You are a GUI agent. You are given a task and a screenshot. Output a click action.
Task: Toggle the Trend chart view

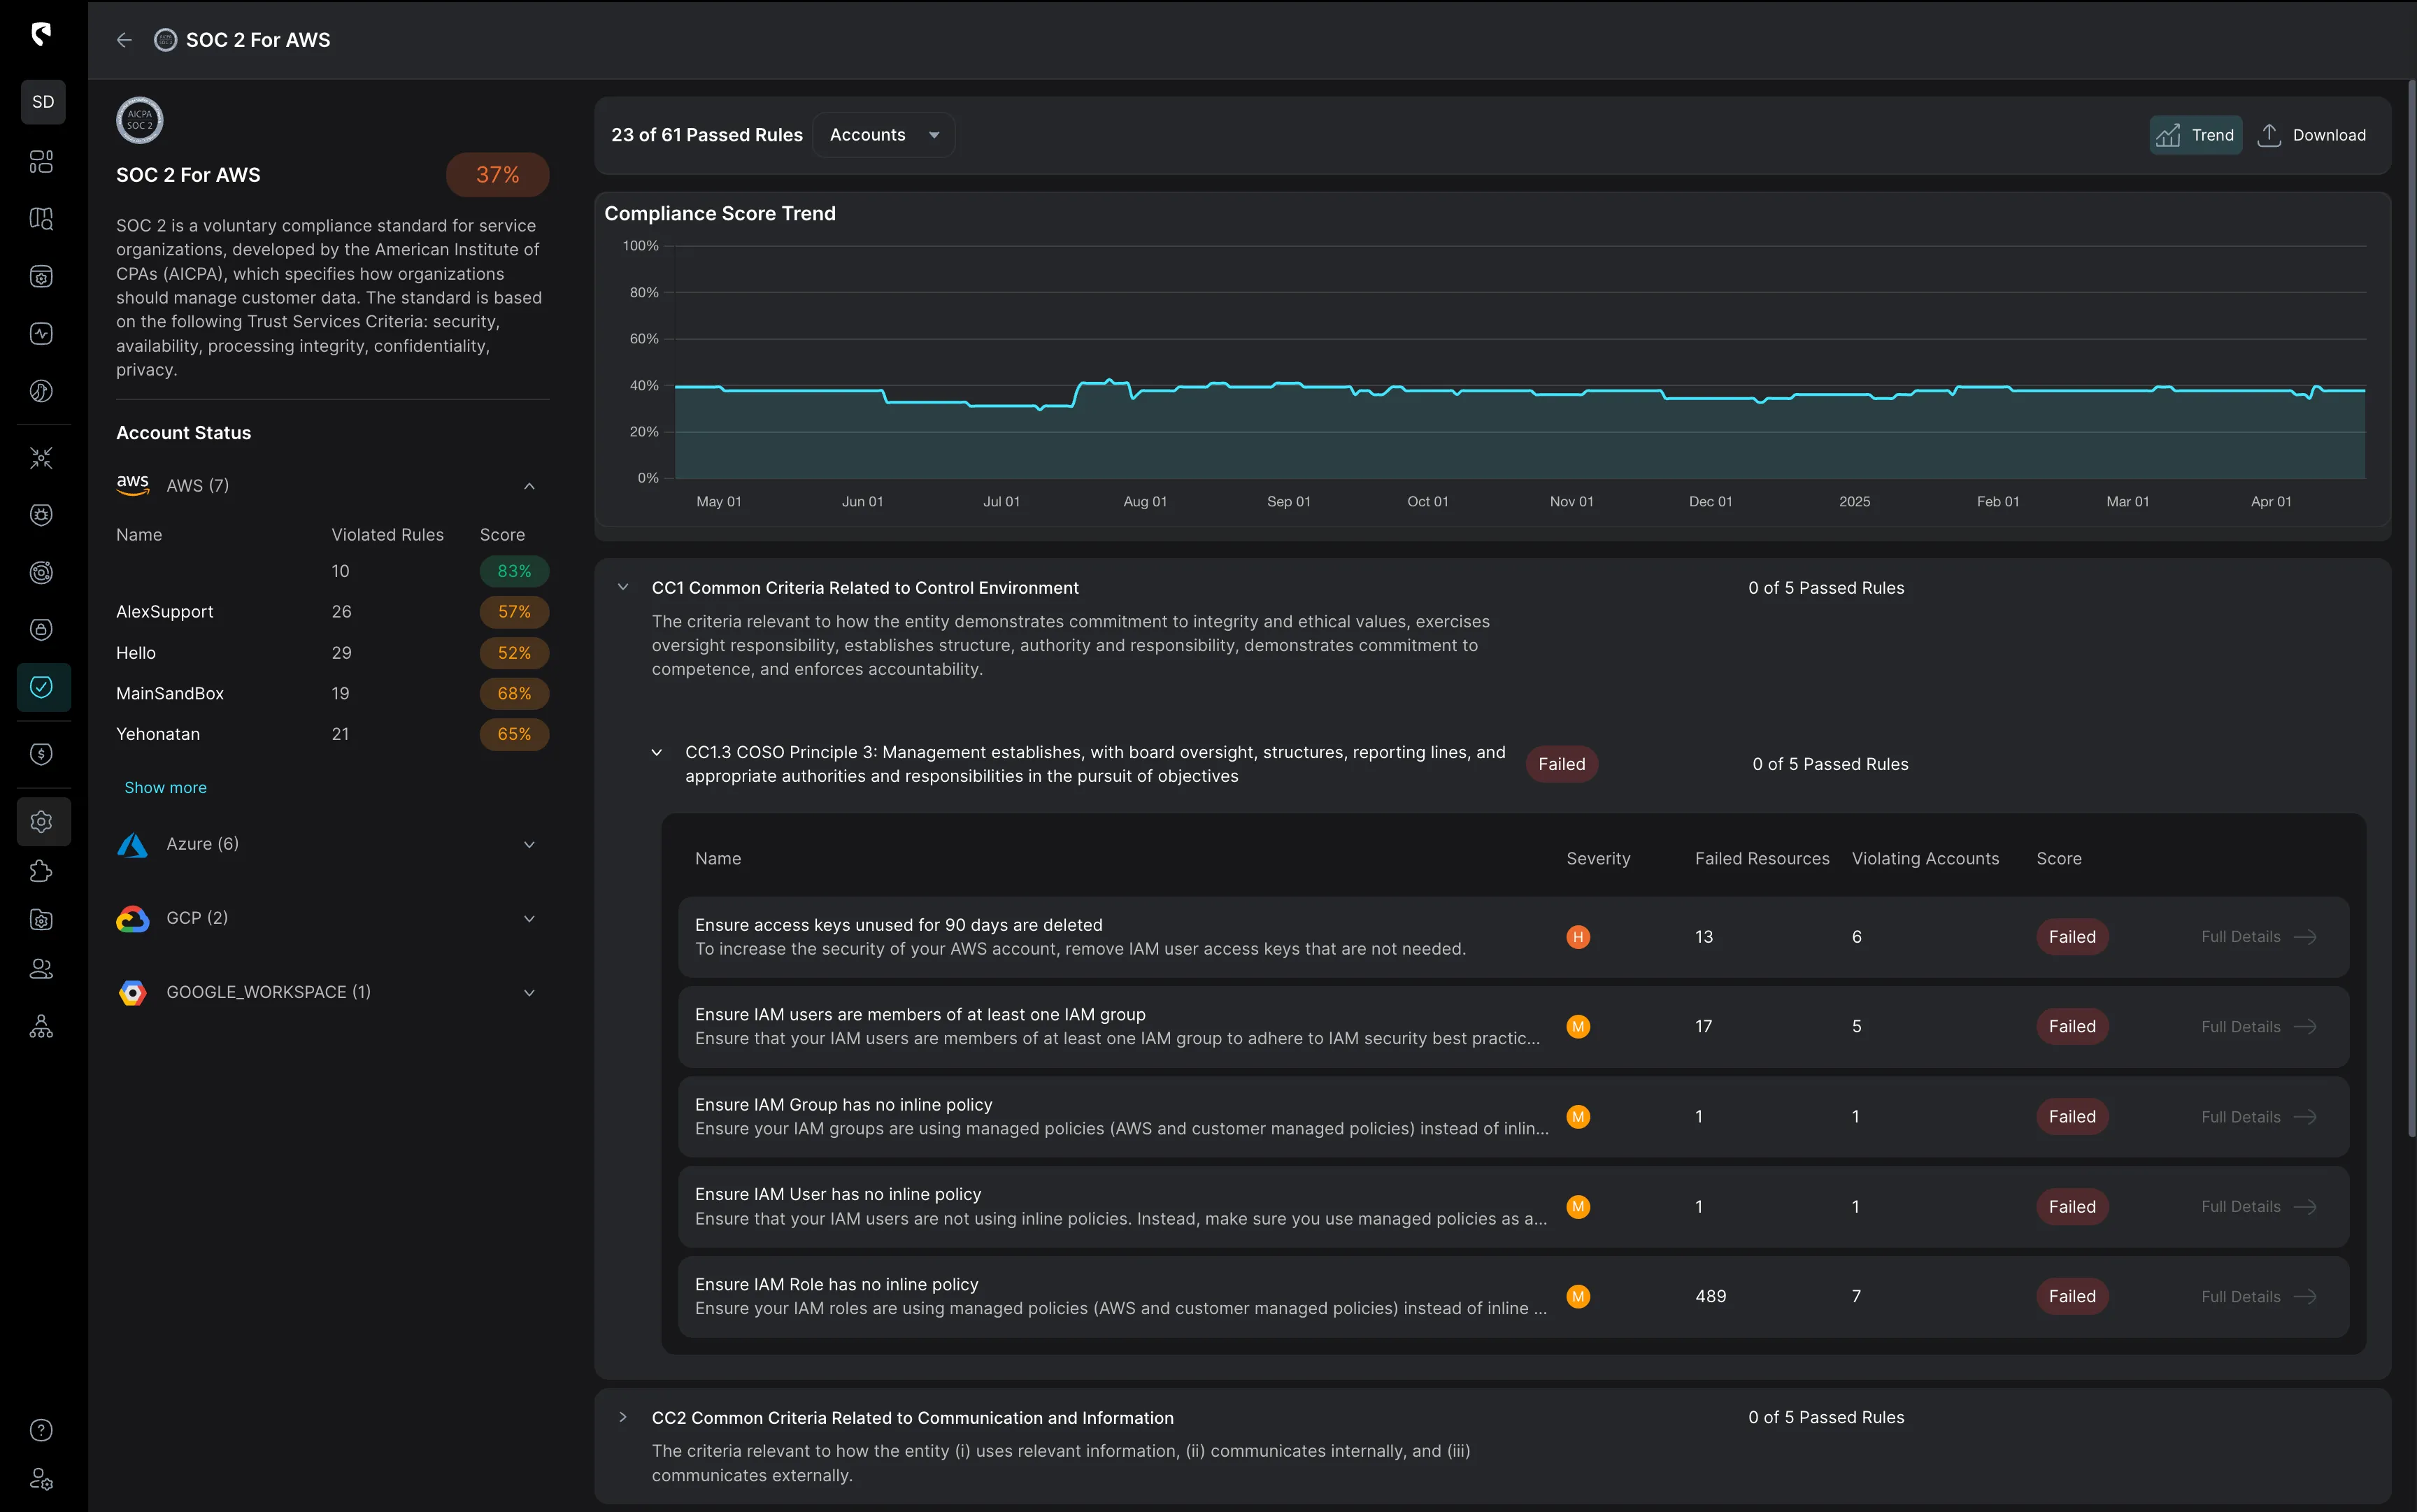(2196, 135)
